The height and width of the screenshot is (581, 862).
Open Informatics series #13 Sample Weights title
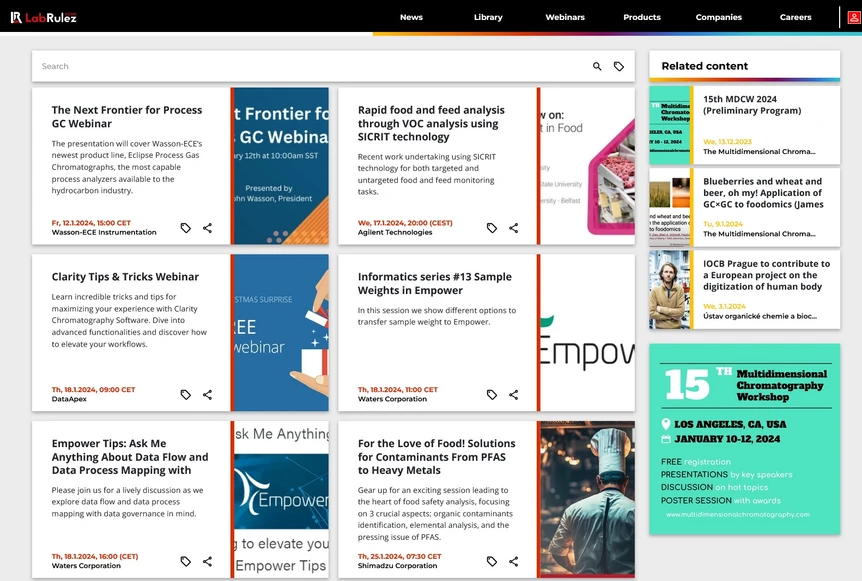(x=435, y=283)
